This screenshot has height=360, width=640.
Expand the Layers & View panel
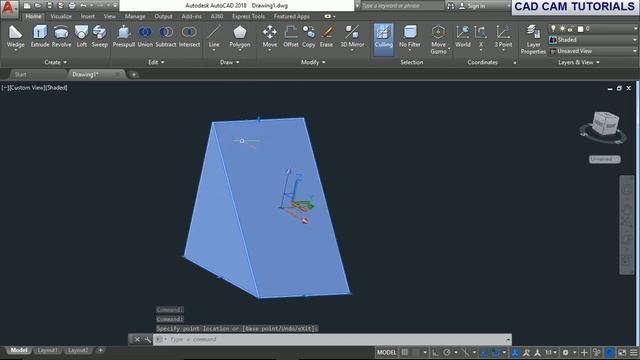click(578, 62)
